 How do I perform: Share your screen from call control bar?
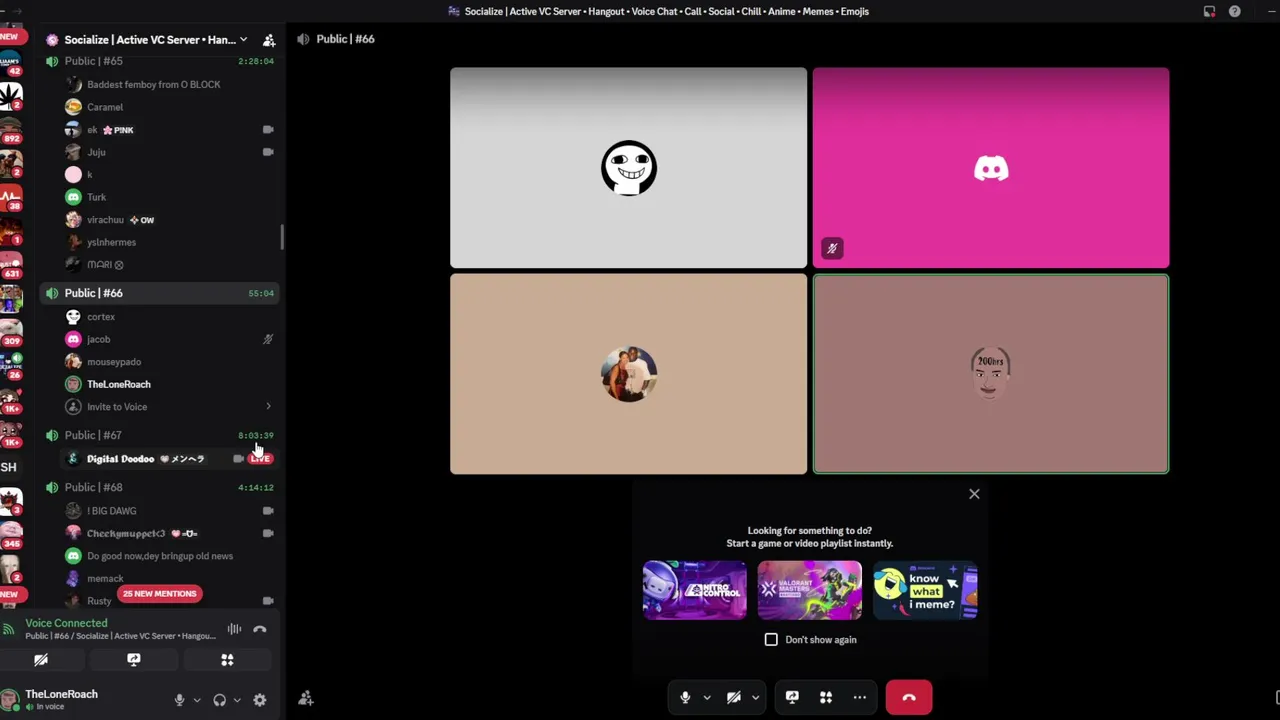click(792, 697)
